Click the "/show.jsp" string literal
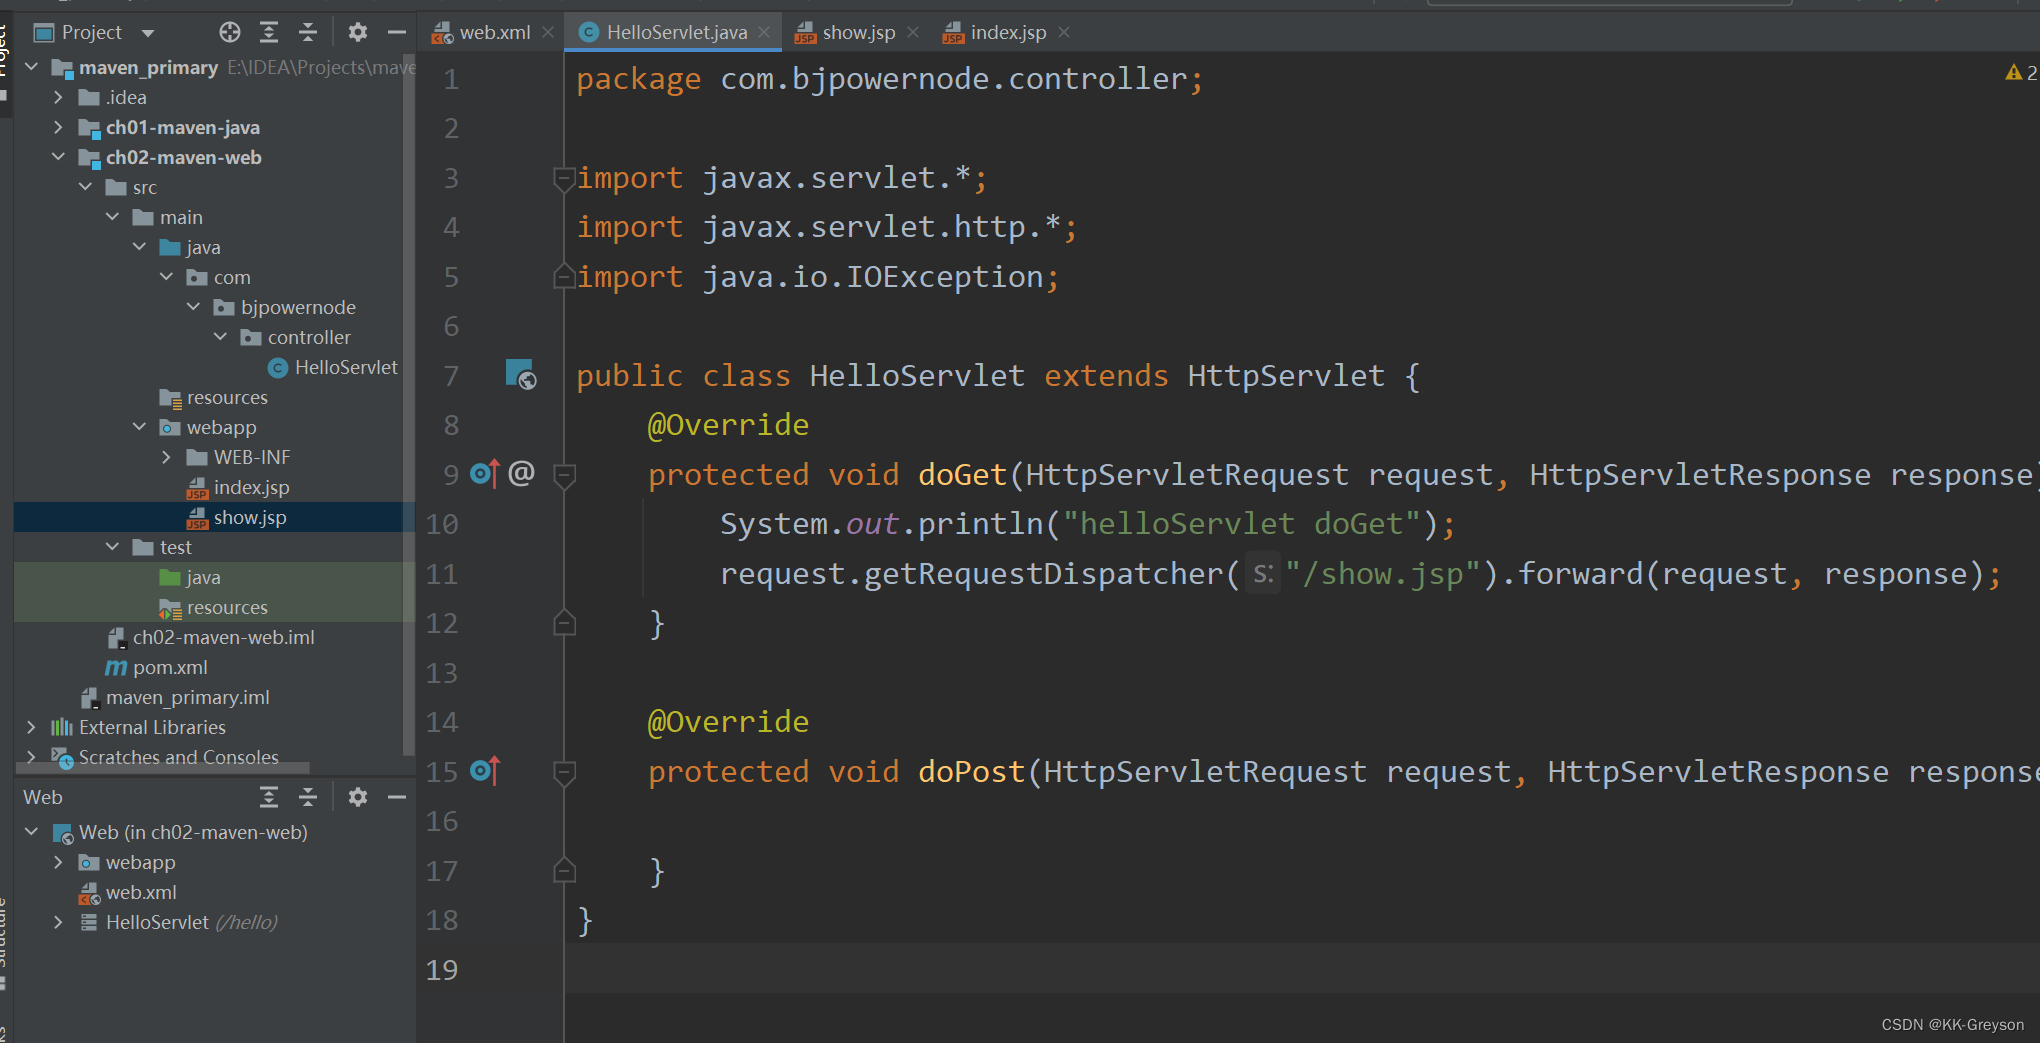2040x1043 pixels. [1382, 573]
